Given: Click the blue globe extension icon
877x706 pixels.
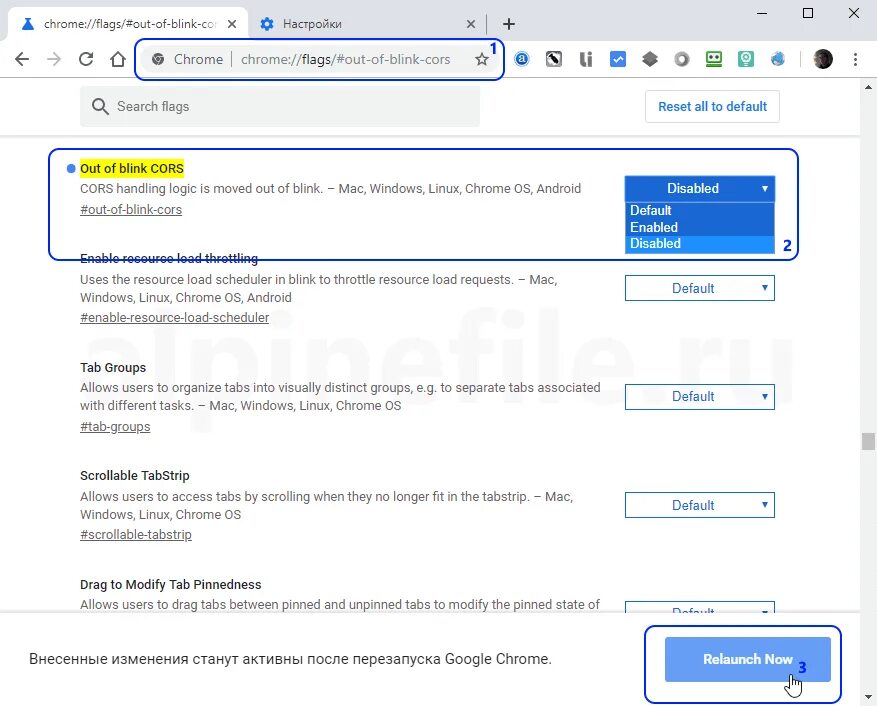Looking at the screenshot, I should 777,59.
